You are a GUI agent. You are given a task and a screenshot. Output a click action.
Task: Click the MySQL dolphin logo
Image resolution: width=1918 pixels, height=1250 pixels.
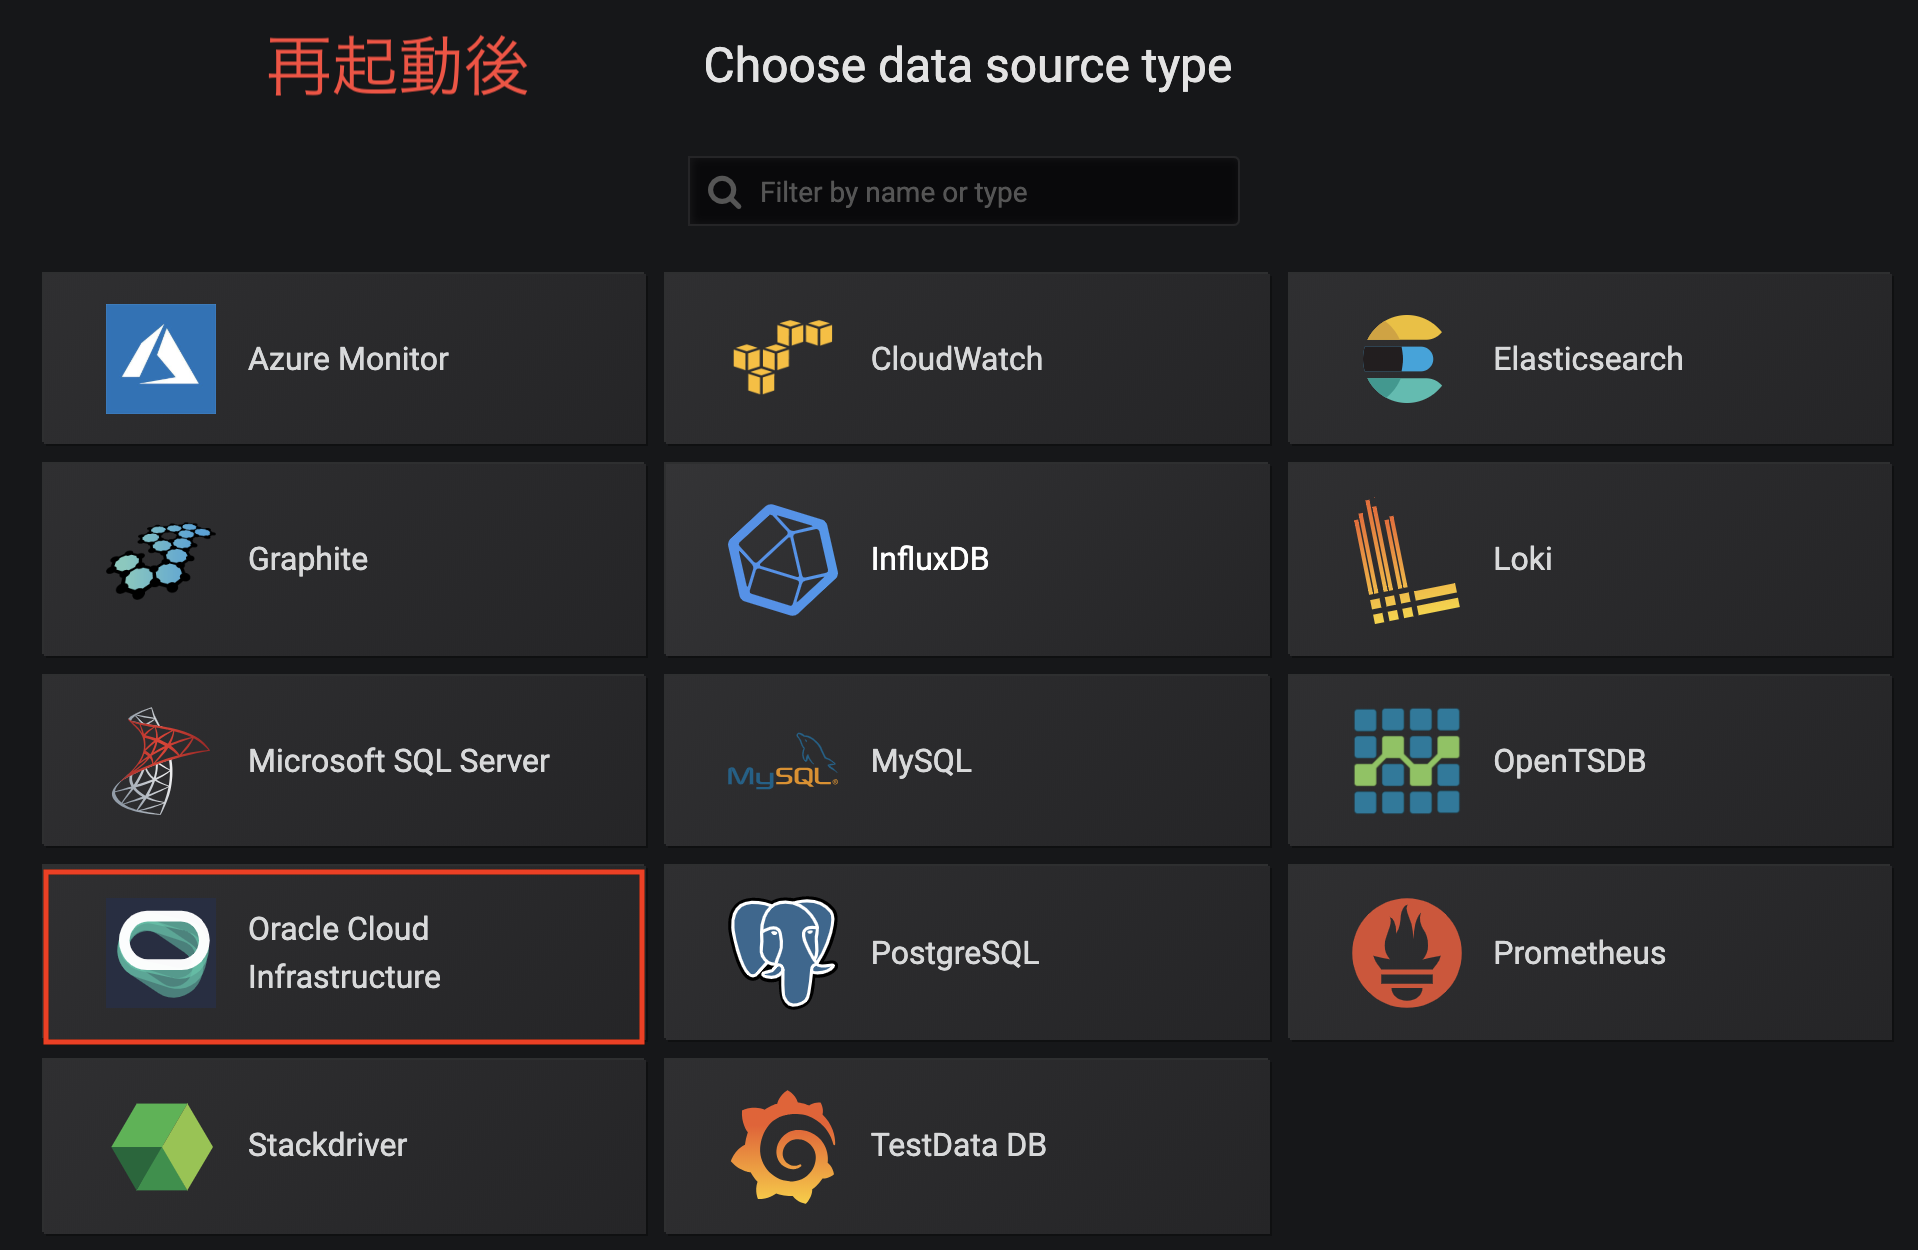coord(783,761)
